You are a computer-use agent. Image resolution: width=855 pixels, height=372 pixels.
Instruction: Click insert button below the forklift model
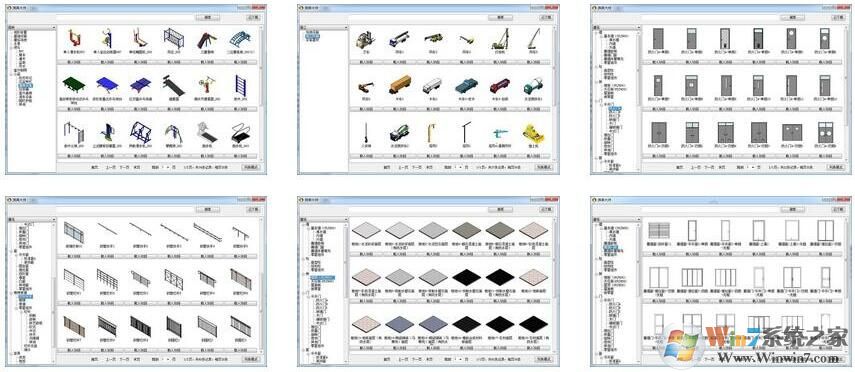click(x=365, y=62)
